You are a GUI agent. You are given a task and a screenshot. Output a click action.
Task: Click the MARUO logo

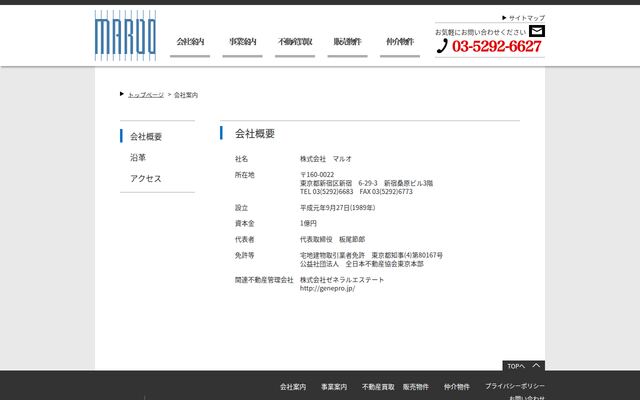coord(125,36)
